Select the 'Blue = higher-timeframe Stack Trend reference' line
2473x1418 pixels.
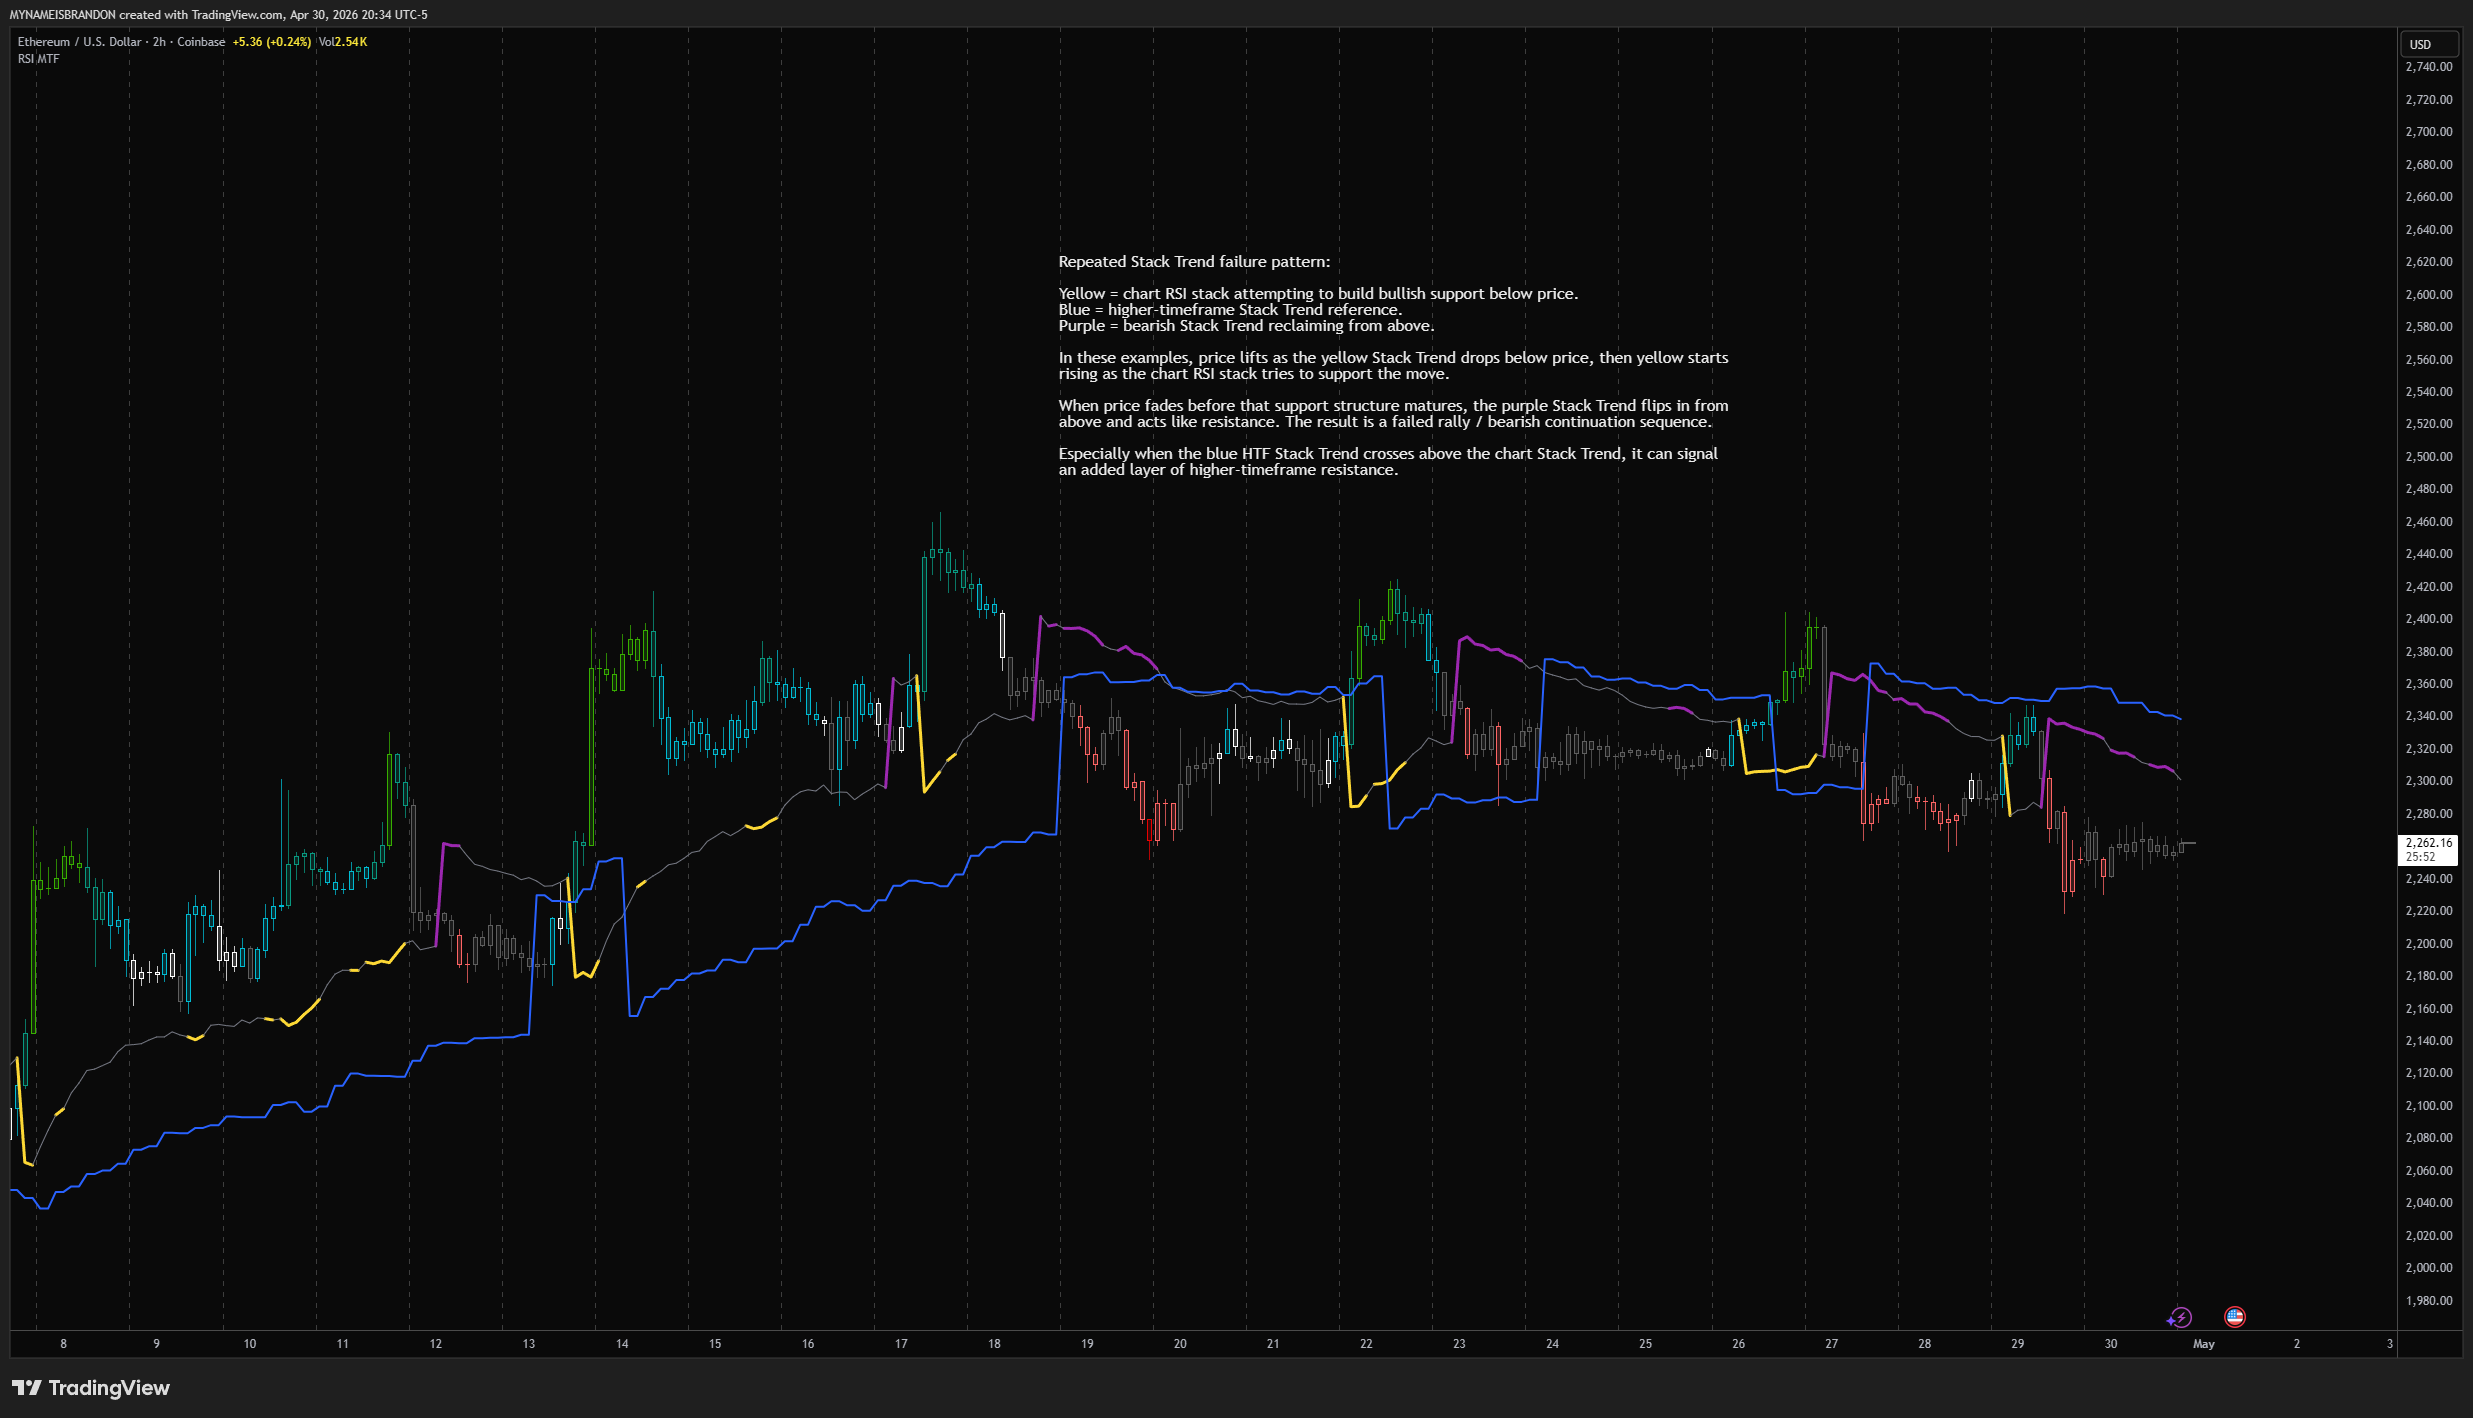coord(1230,310)
